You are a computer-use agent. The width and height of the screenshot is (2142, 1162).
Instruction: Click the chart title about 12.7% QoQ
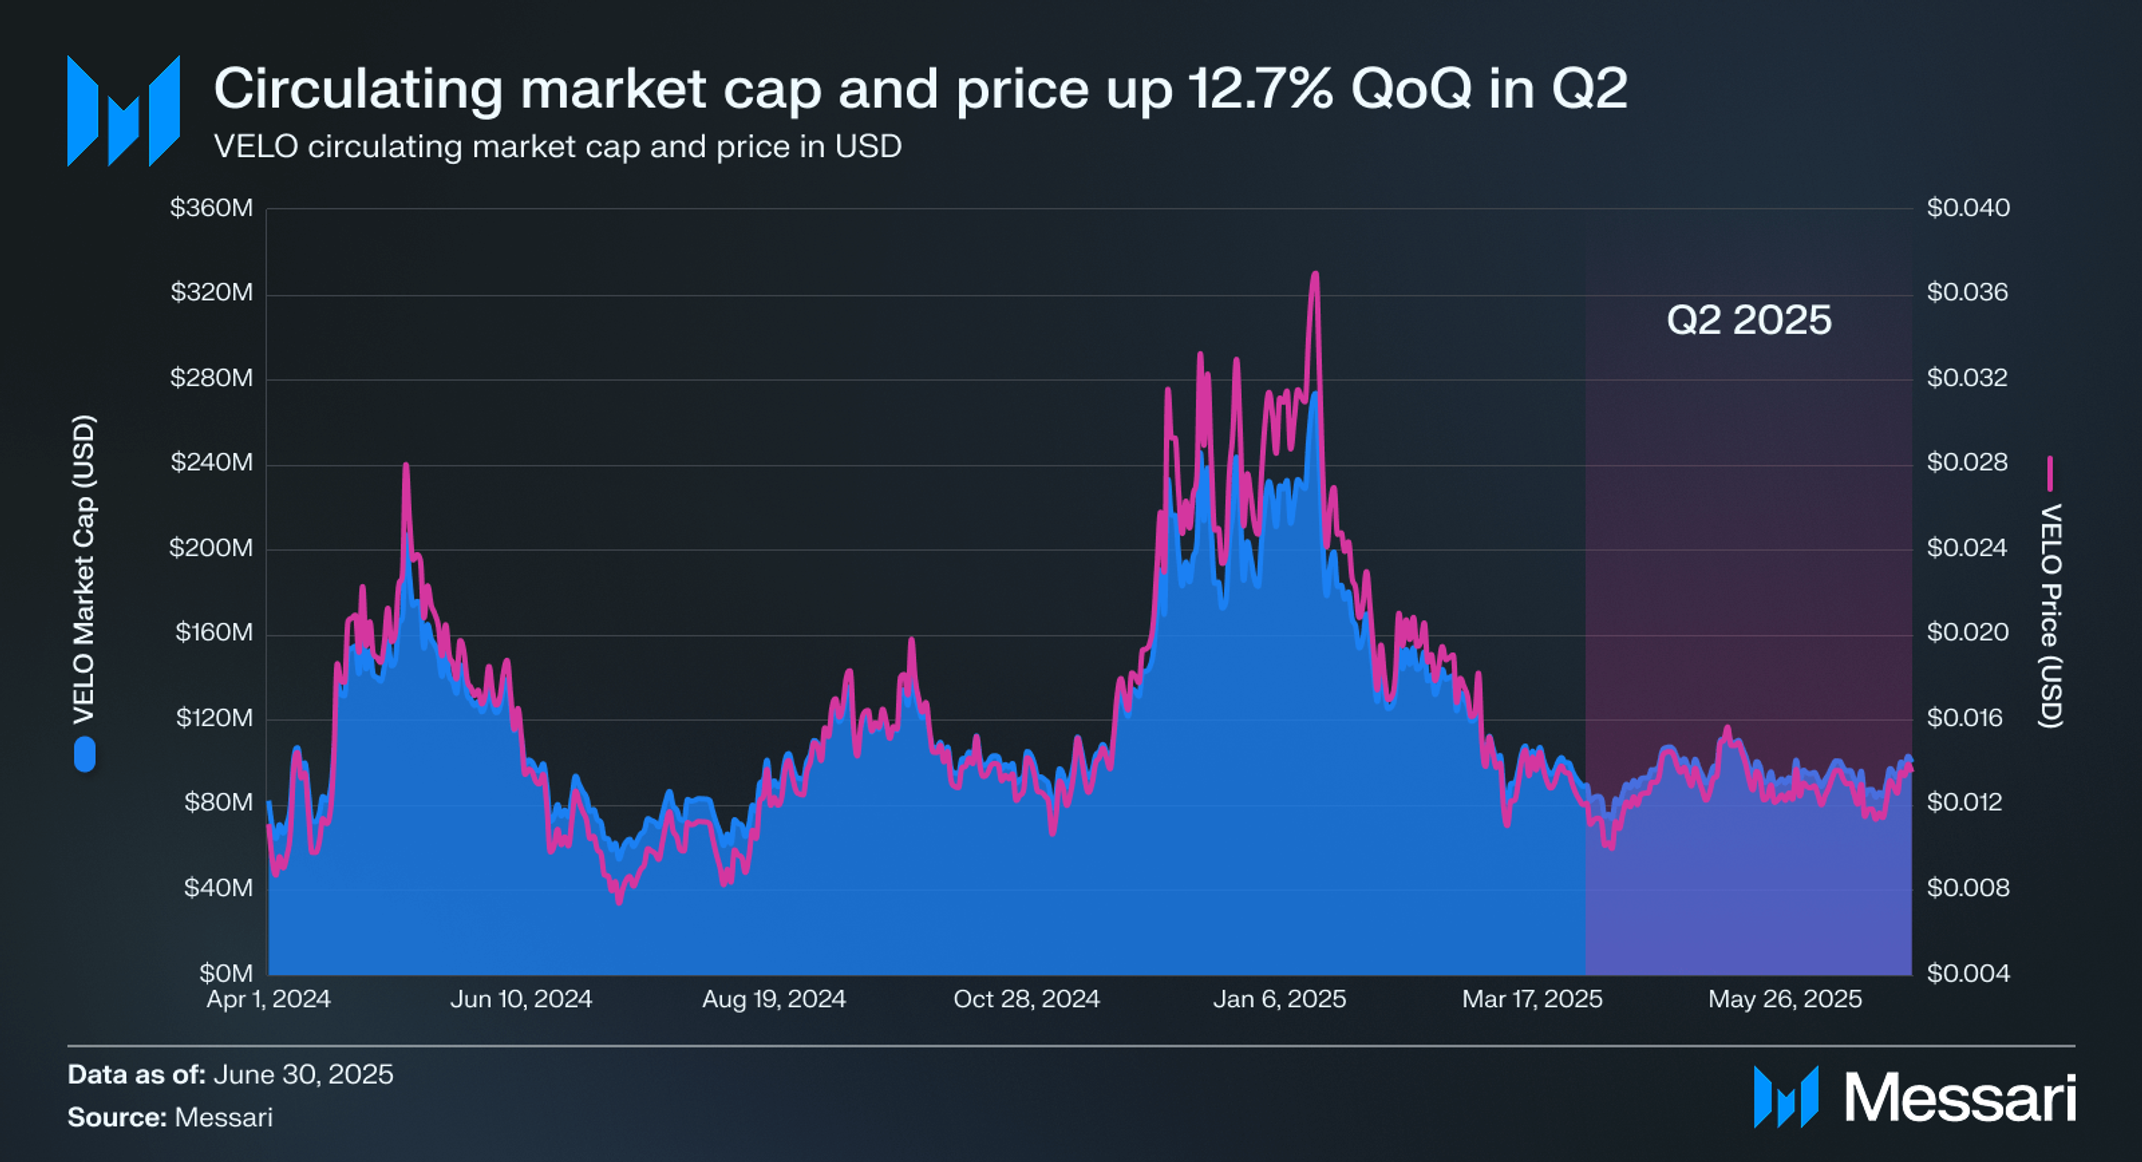920,88
